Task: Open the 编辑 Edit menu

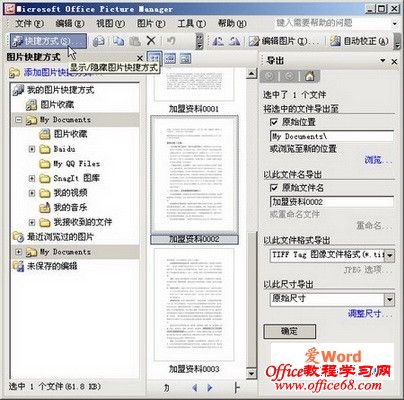Action: tap(69, 23)
